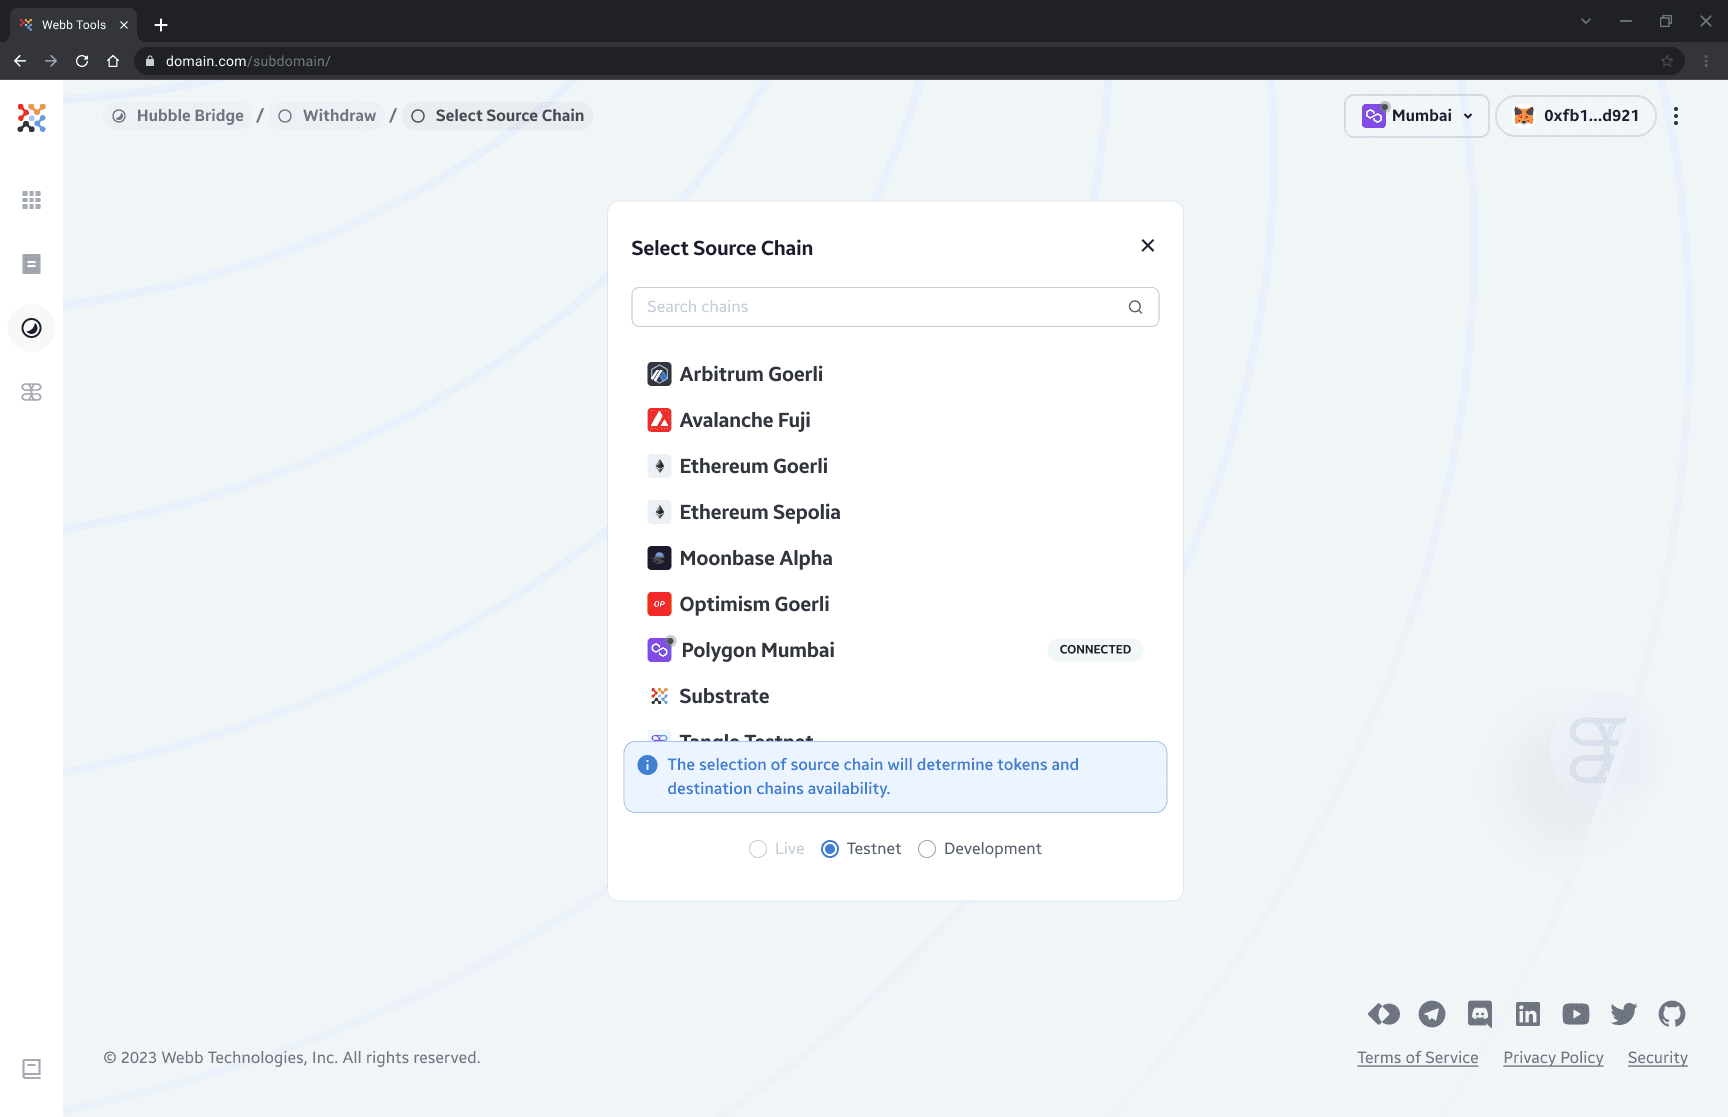Open Privacy Policy link
This screenshot has width=1728, height=1117.
pyautogui.click(x=1553, y=1058)
